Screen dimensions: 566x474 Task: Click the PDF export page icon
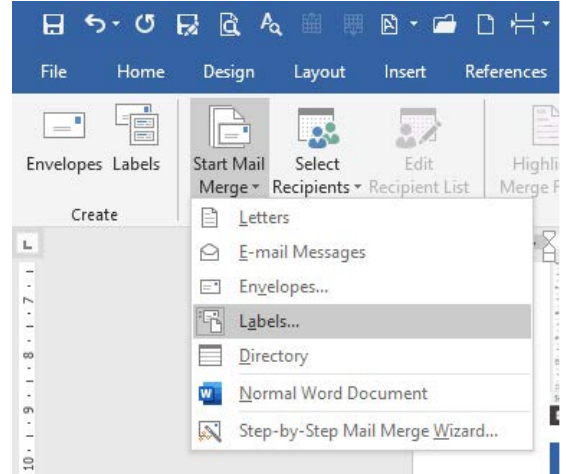pyautogui.click(x=389, y=25)
